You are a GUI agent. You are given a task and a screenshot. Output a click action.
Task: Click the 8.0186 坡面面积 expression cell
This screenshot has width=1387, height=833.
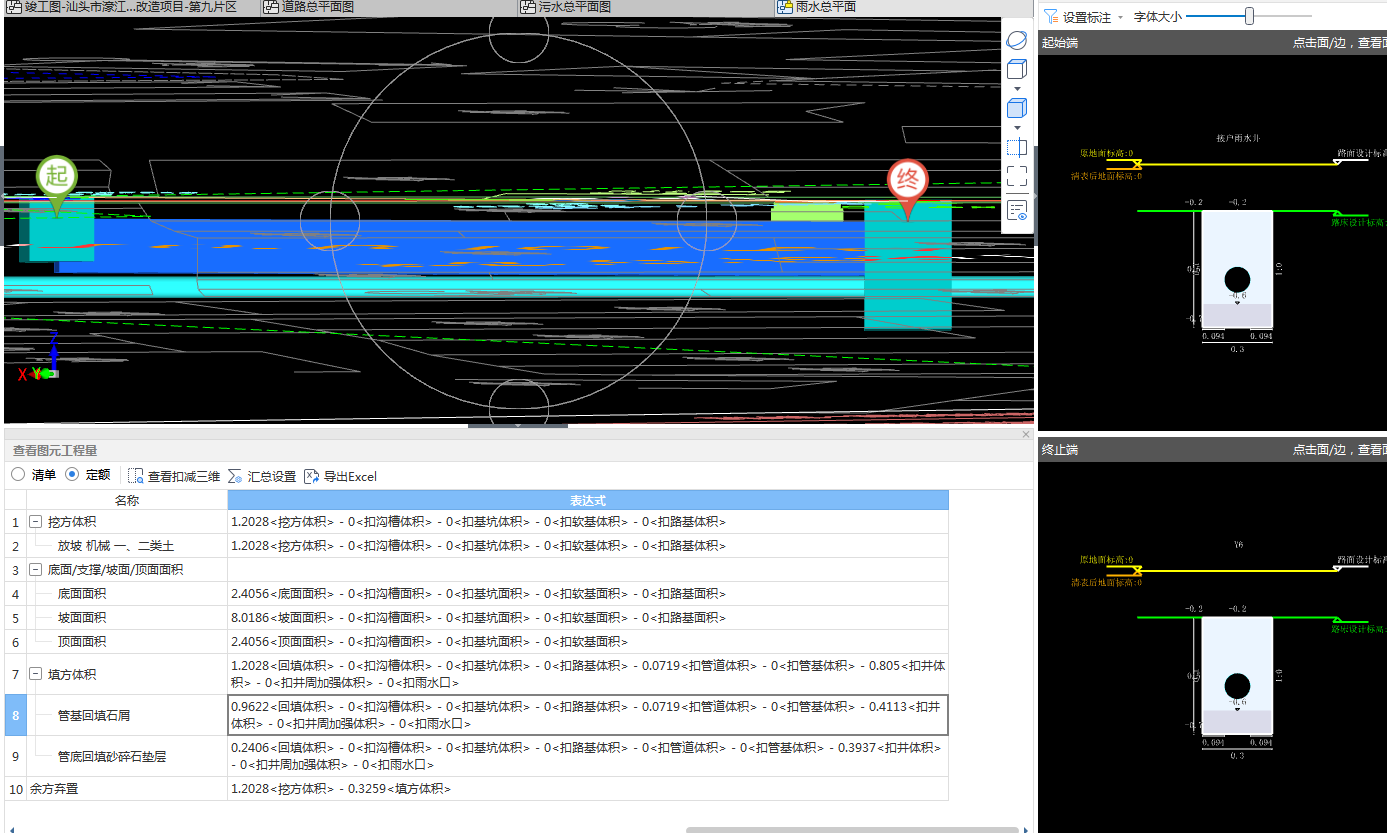click(x=588, y=618)
